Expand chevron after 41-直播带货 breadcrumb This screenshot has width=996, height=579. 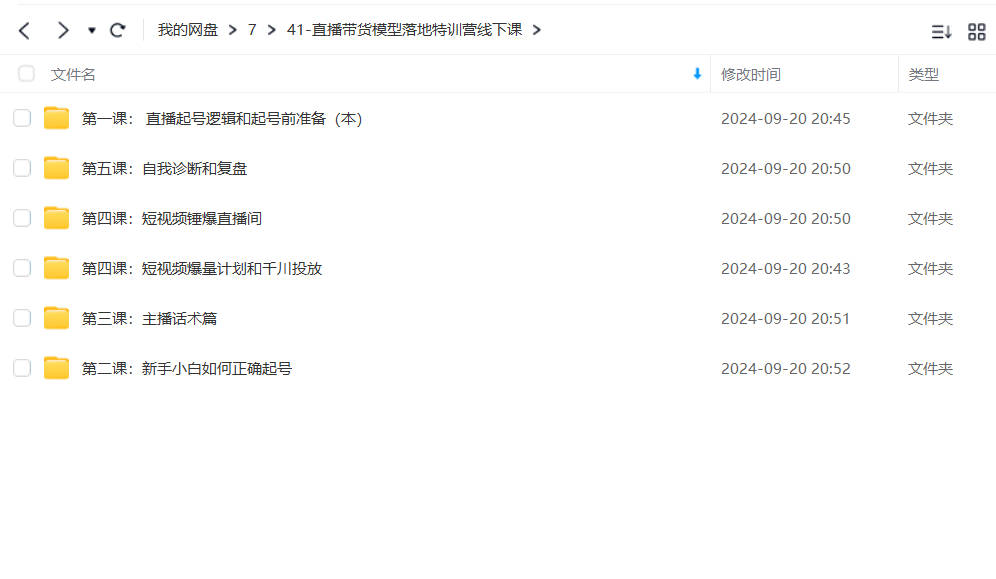[537, 30]
